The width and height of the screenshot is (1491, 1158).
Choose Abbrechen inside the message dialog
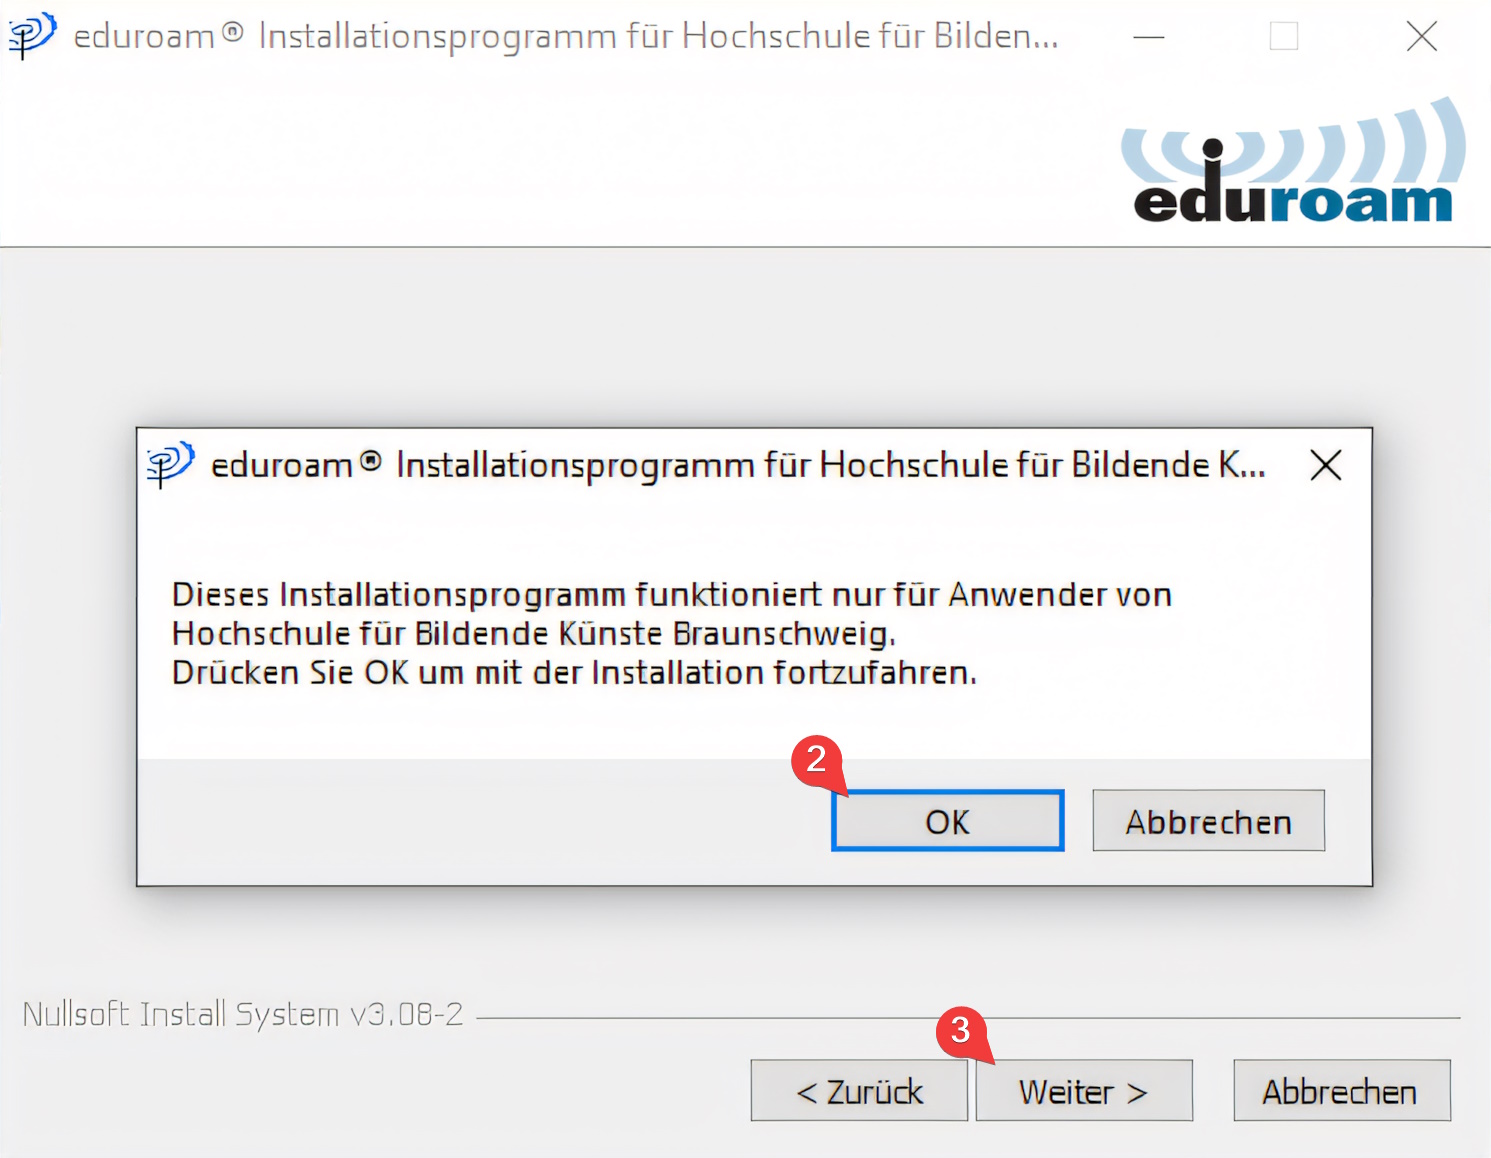coord(1208,821)
